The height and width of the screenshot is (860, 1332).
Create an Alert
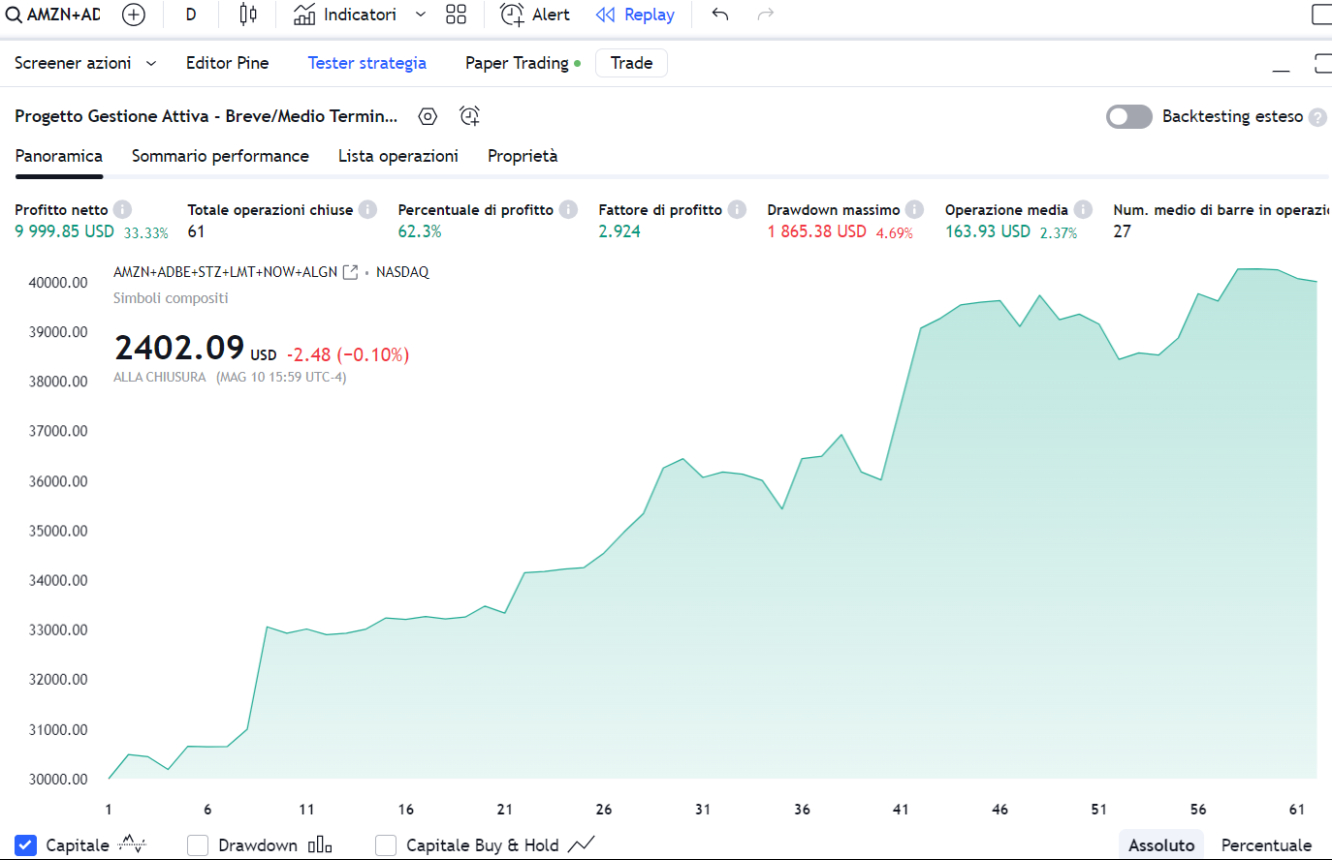(535, 15)
